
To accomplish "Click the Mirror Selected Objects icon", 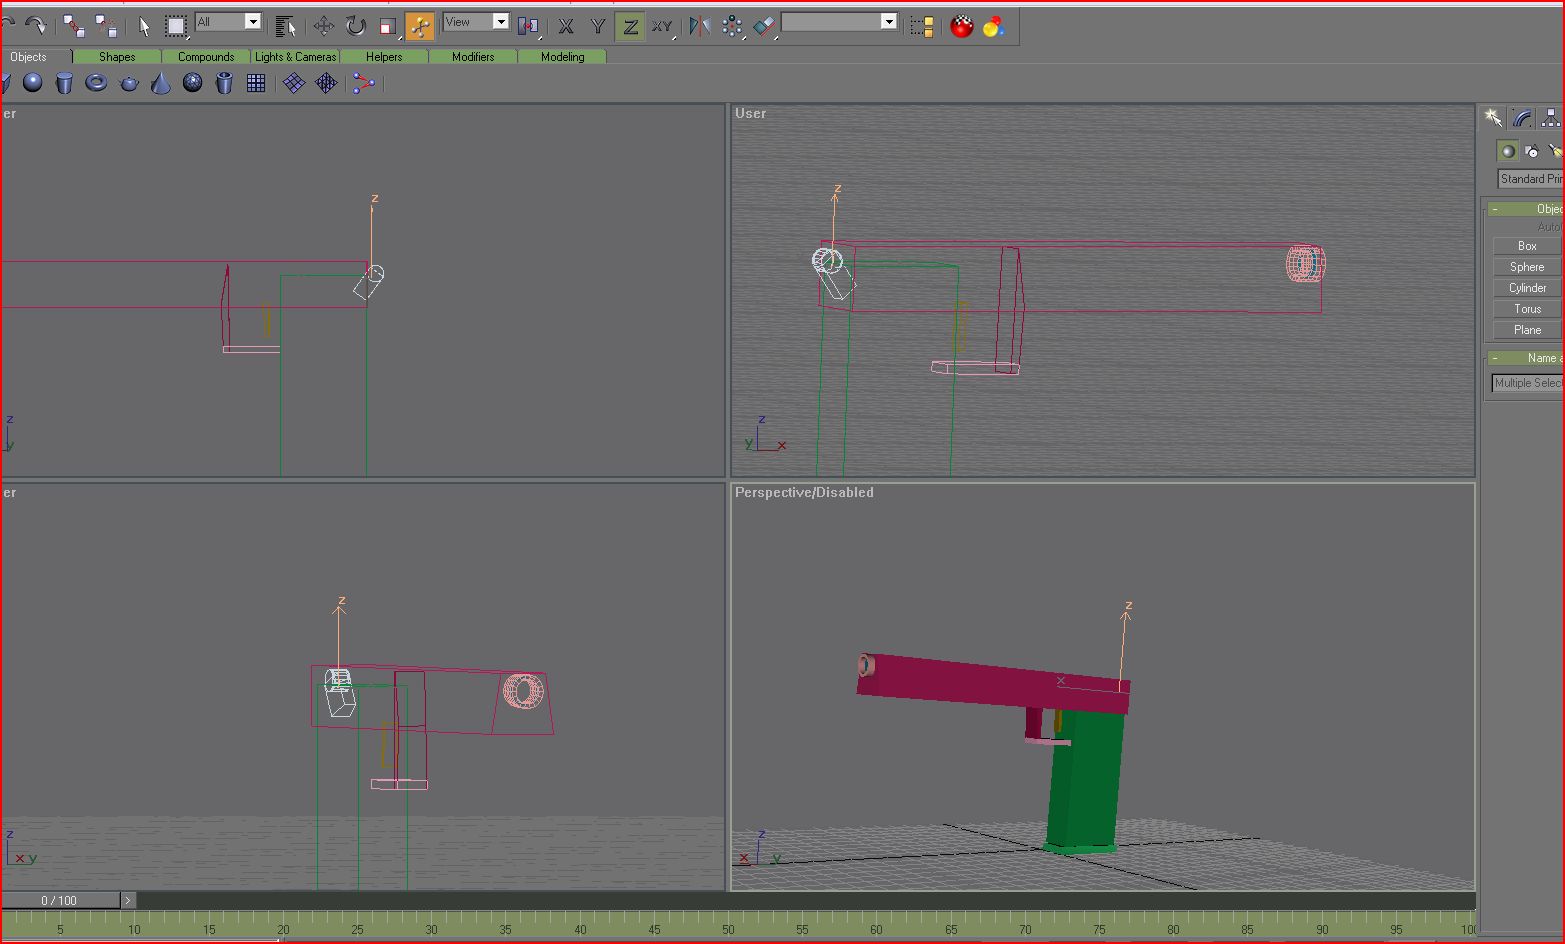I will 700,26.
